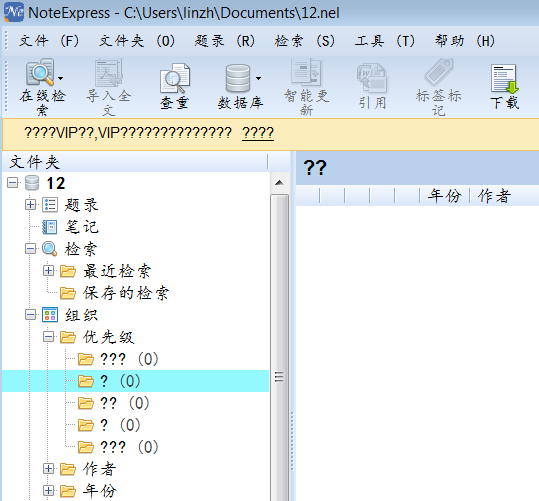Screen dimensions: 539x501
Task: Open dropdown arrow beside 数据库
Action: pos(258,78)
